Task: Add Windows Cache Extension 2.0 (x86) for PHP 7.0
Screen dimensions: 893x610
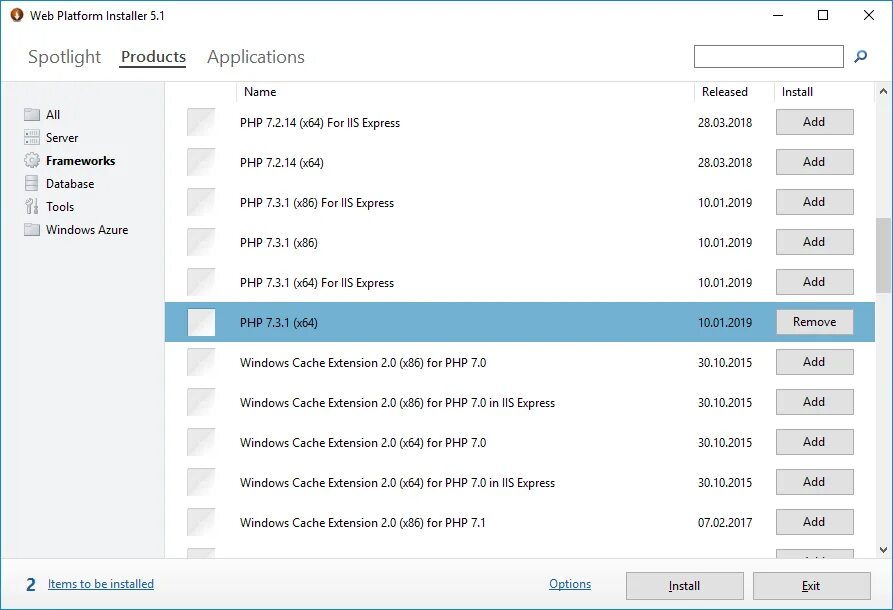Action: click(814, 362)
